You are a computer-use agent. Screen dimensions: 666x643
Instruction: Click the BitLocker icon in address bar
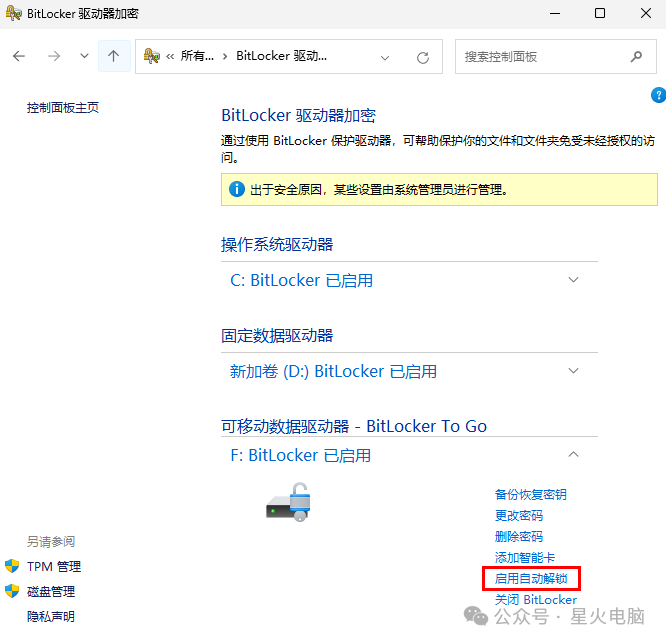(152, 56)
